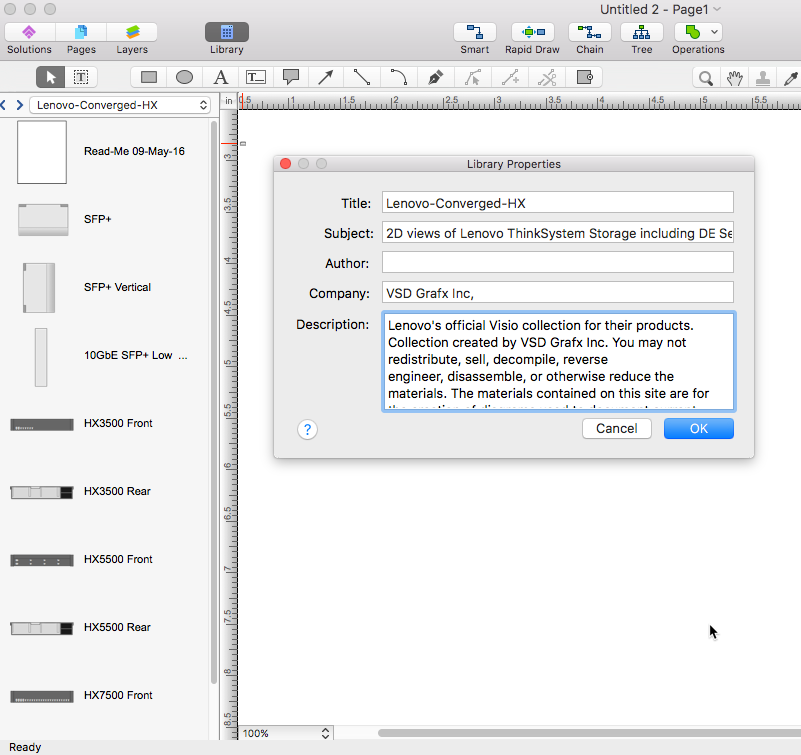Select the Tree connection mode

[642, 32]
